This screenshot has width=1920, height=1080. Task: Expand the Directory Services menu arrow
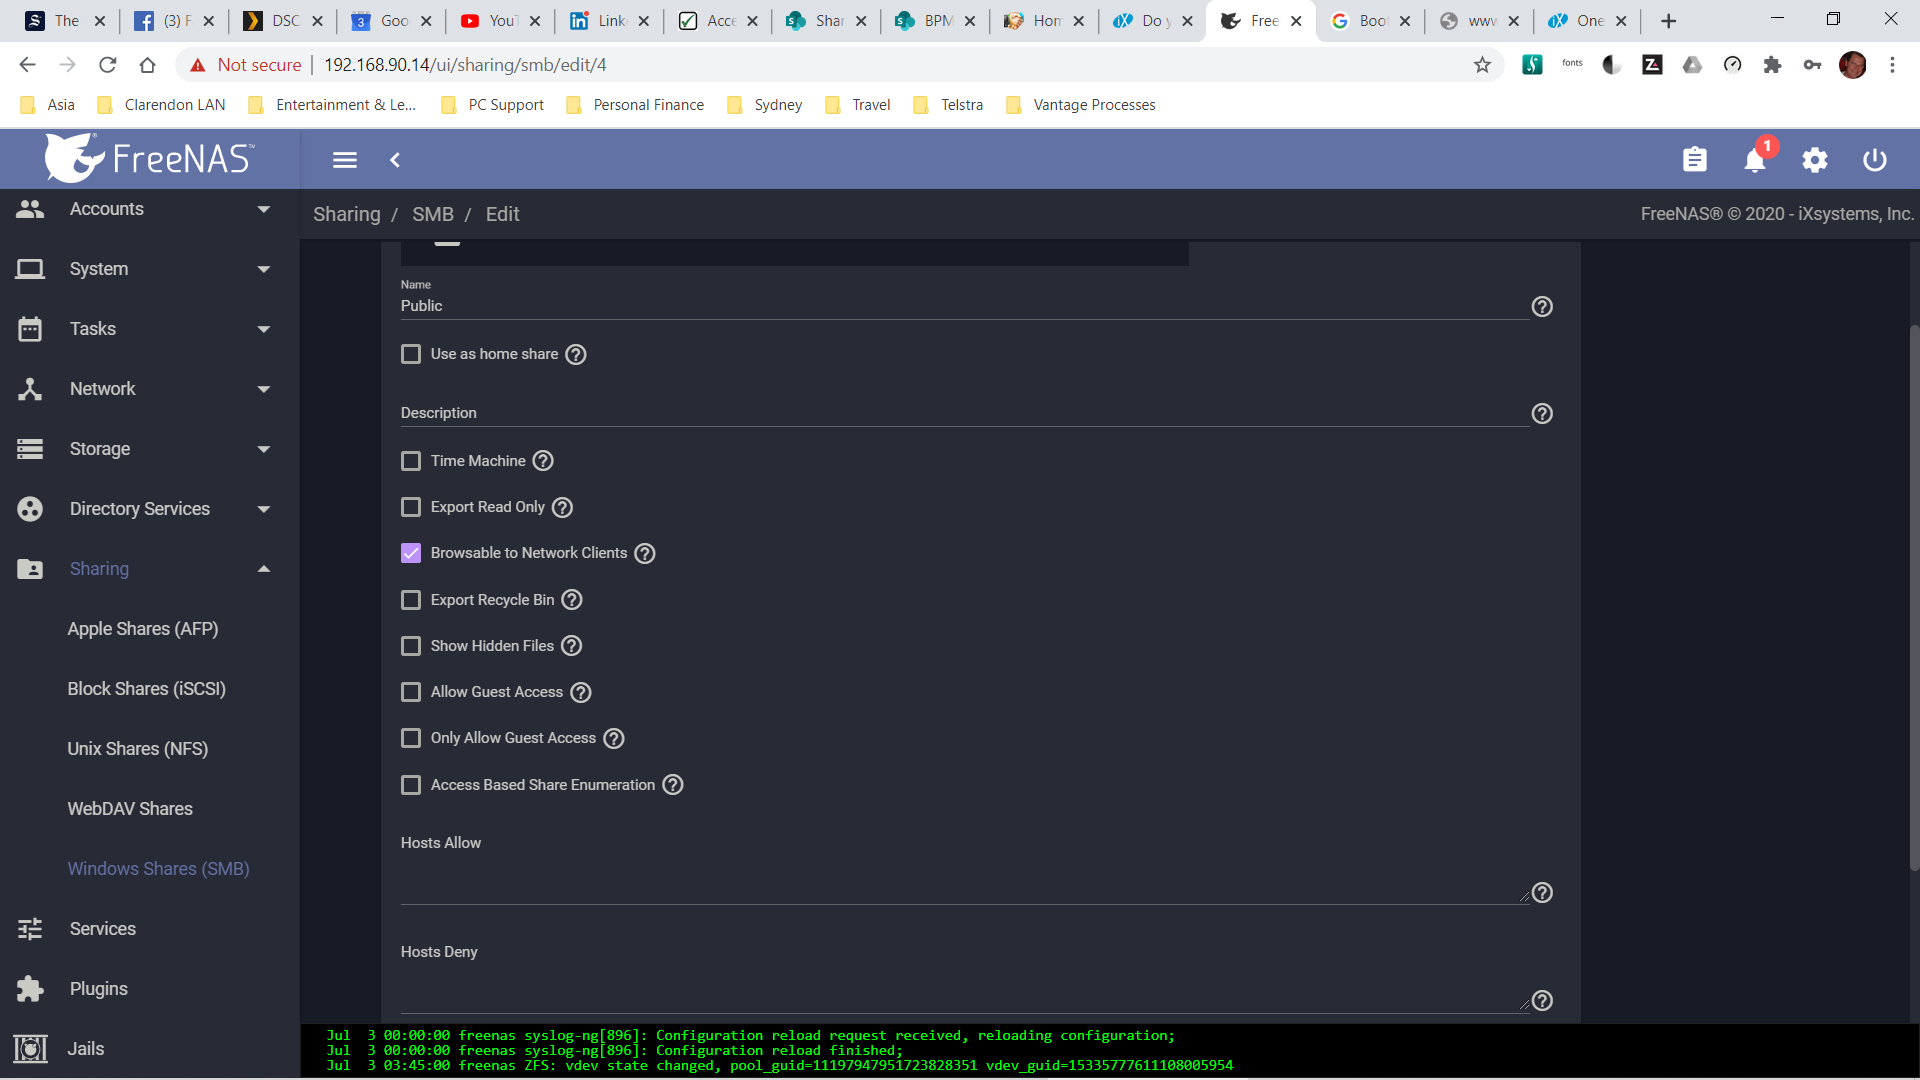point(264,509)
